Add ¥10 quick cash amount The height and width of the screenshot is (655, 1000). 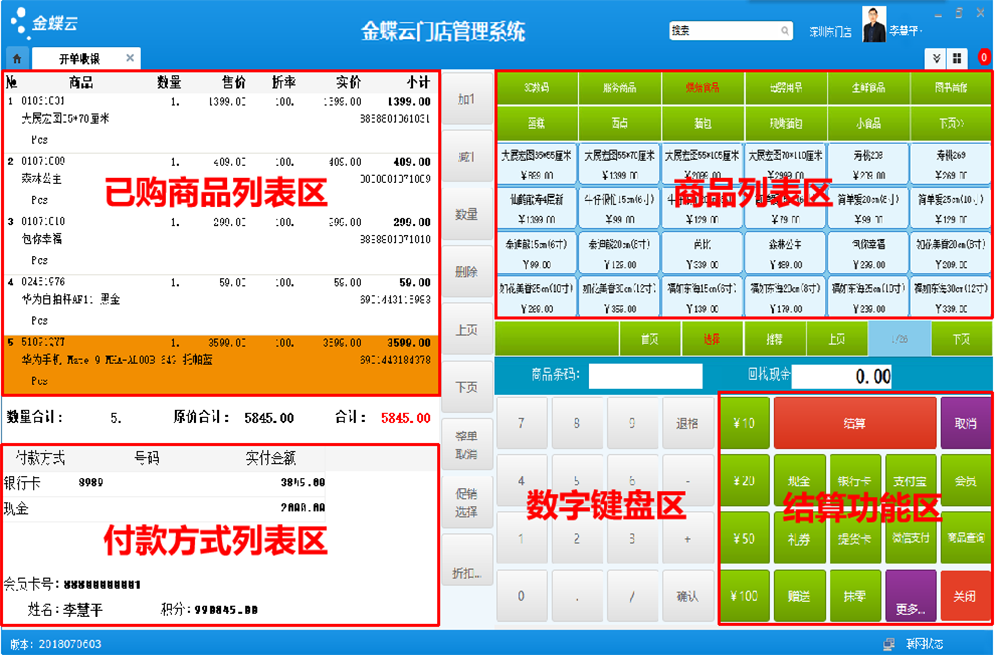click(744, 423)
